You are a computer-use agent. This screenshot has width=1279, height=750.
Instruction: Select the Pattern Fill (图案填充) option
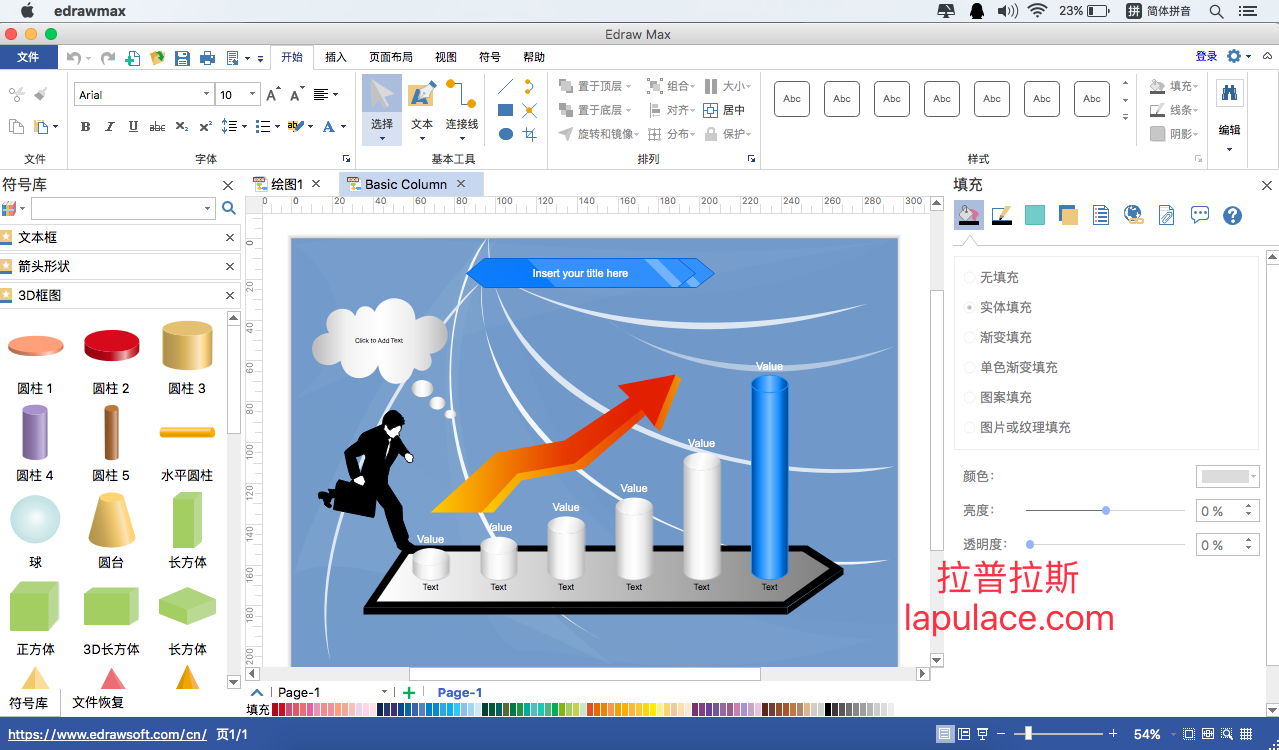click(996, 397)
